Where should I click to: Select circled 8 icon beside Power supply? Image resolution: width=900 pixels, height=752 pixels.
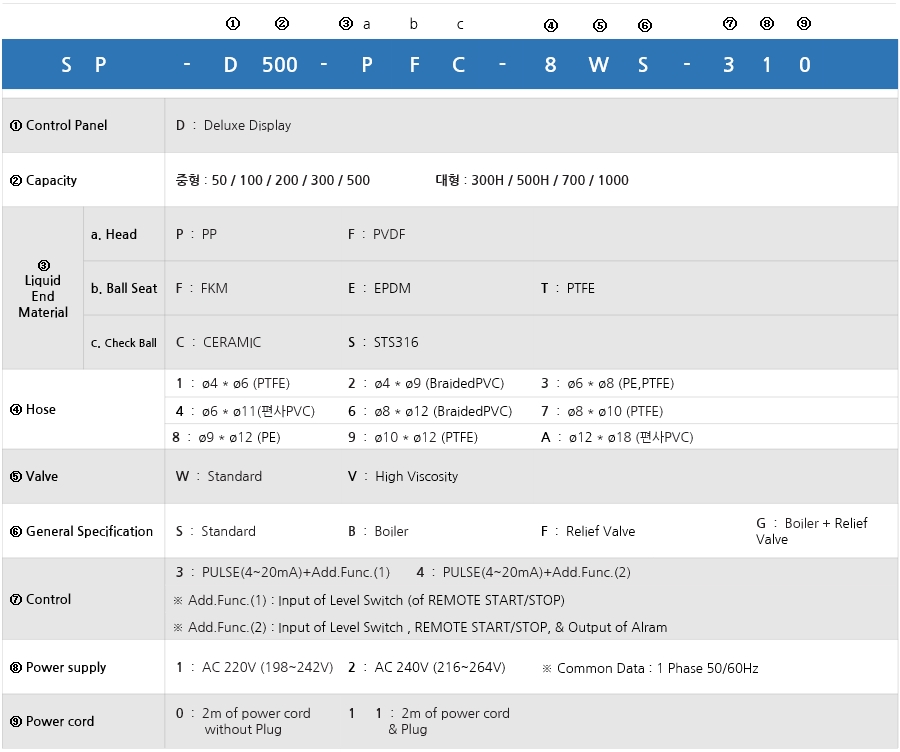(x=16, y=668)
